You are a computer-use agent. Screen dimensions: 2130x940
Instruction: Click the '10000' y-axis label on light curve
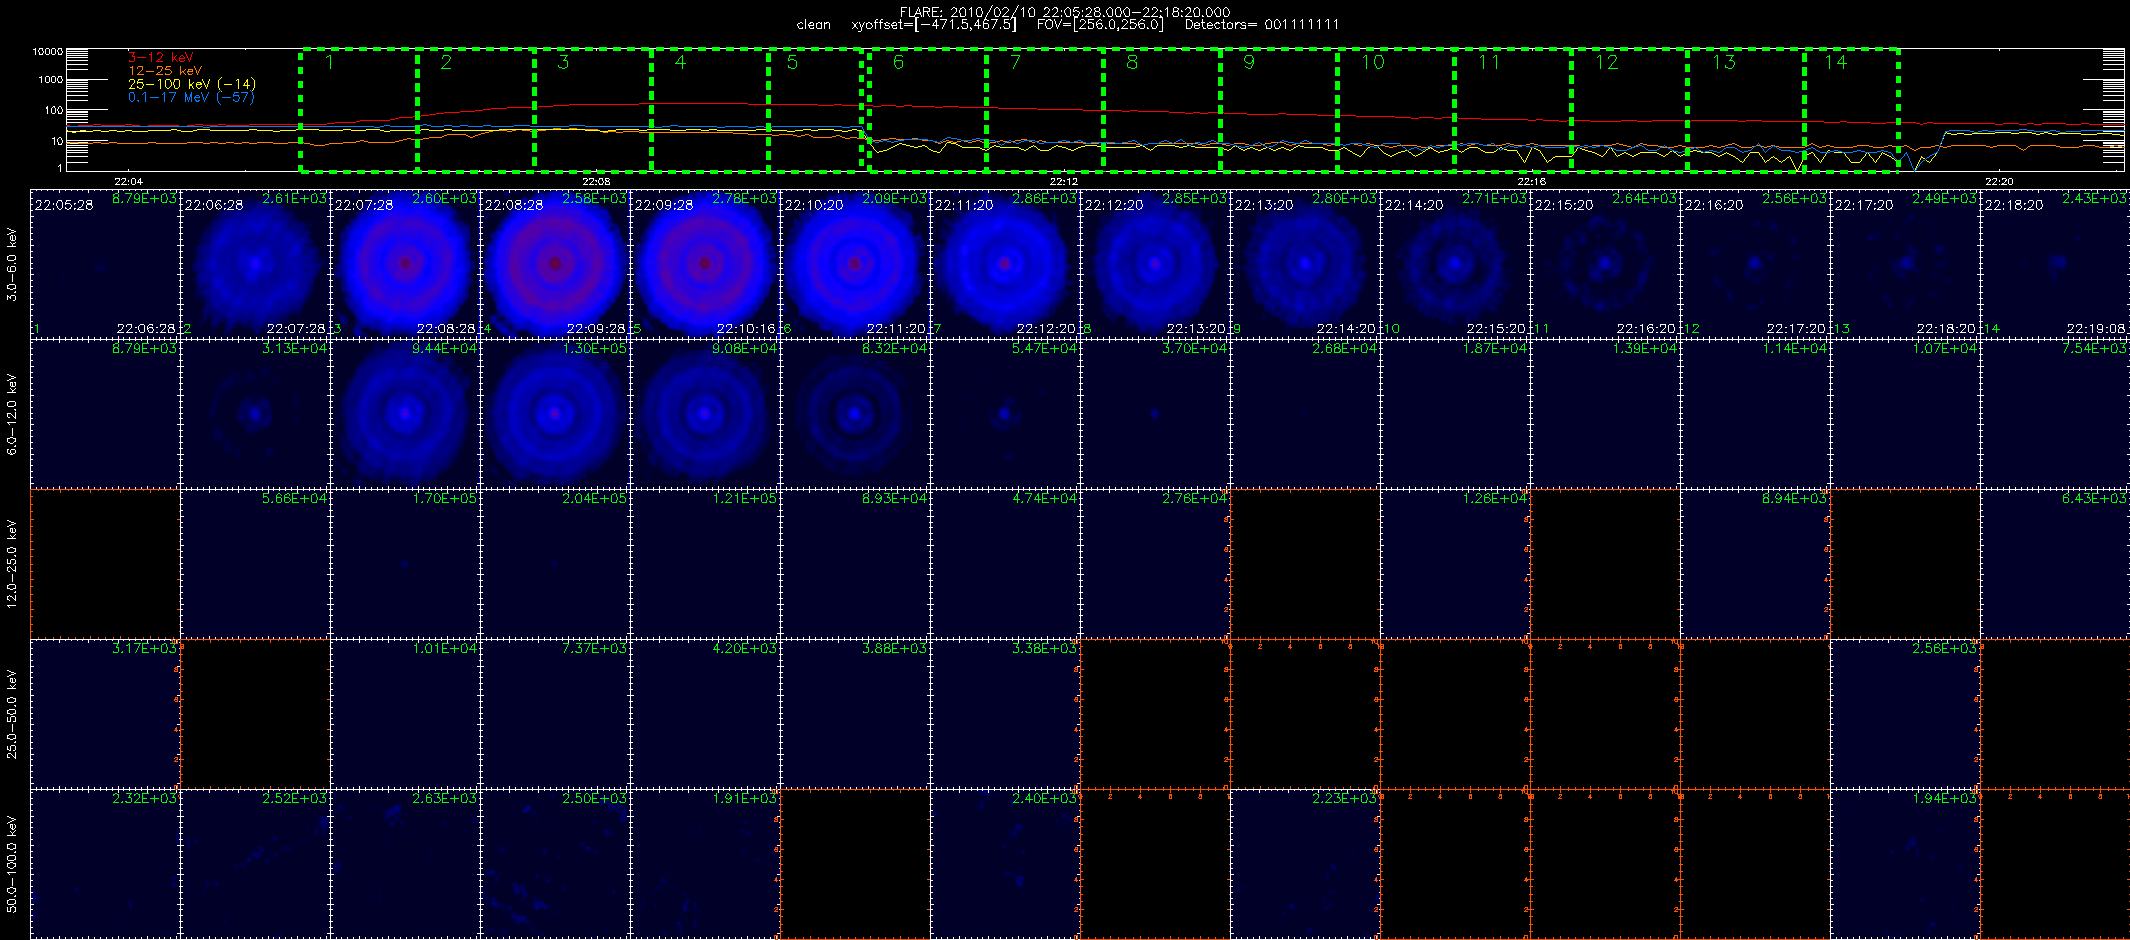47,51
